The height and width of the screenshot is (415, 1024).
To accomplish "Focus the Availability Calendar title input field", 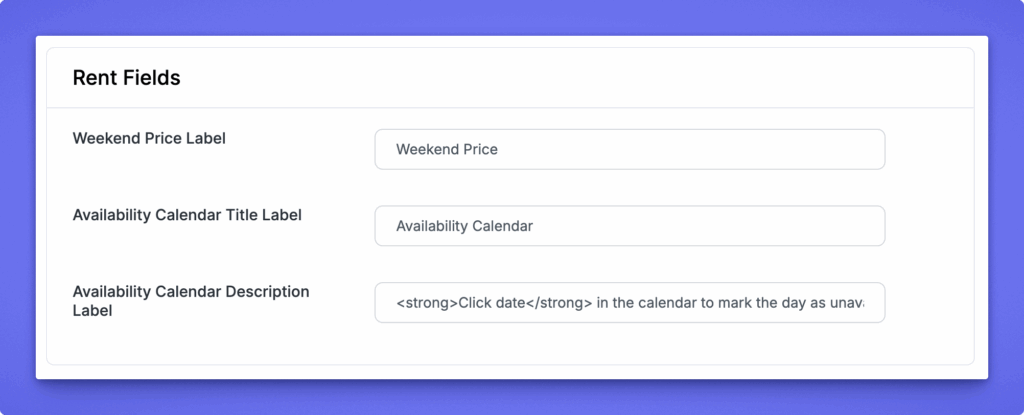I will pyautogui.click(x=629, y=226).
